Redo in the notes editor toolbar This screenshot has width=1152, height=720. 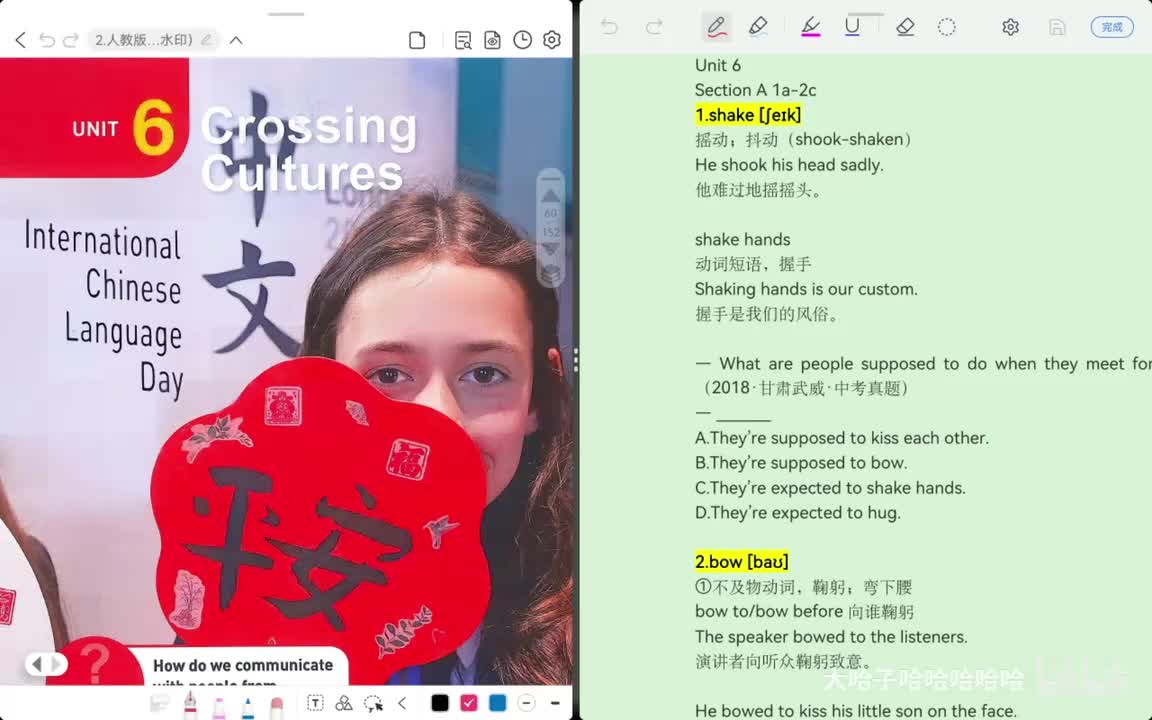(654, 27)
